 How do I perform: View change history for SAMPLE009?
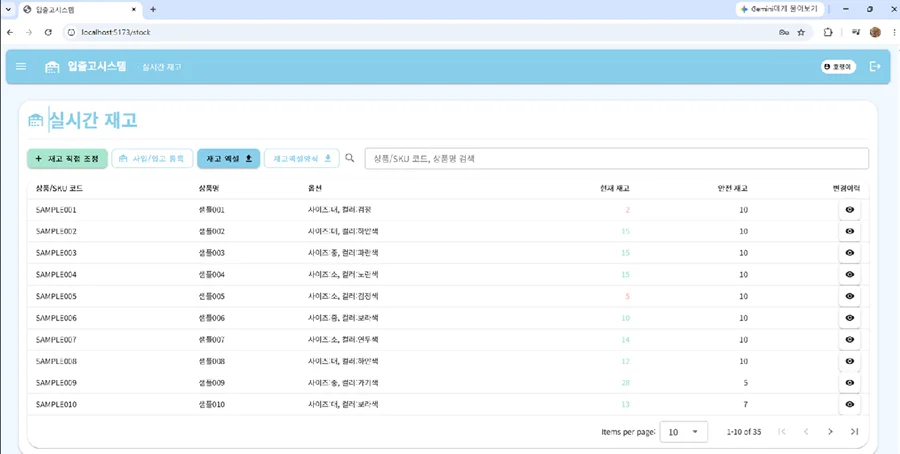pos(849,383)
